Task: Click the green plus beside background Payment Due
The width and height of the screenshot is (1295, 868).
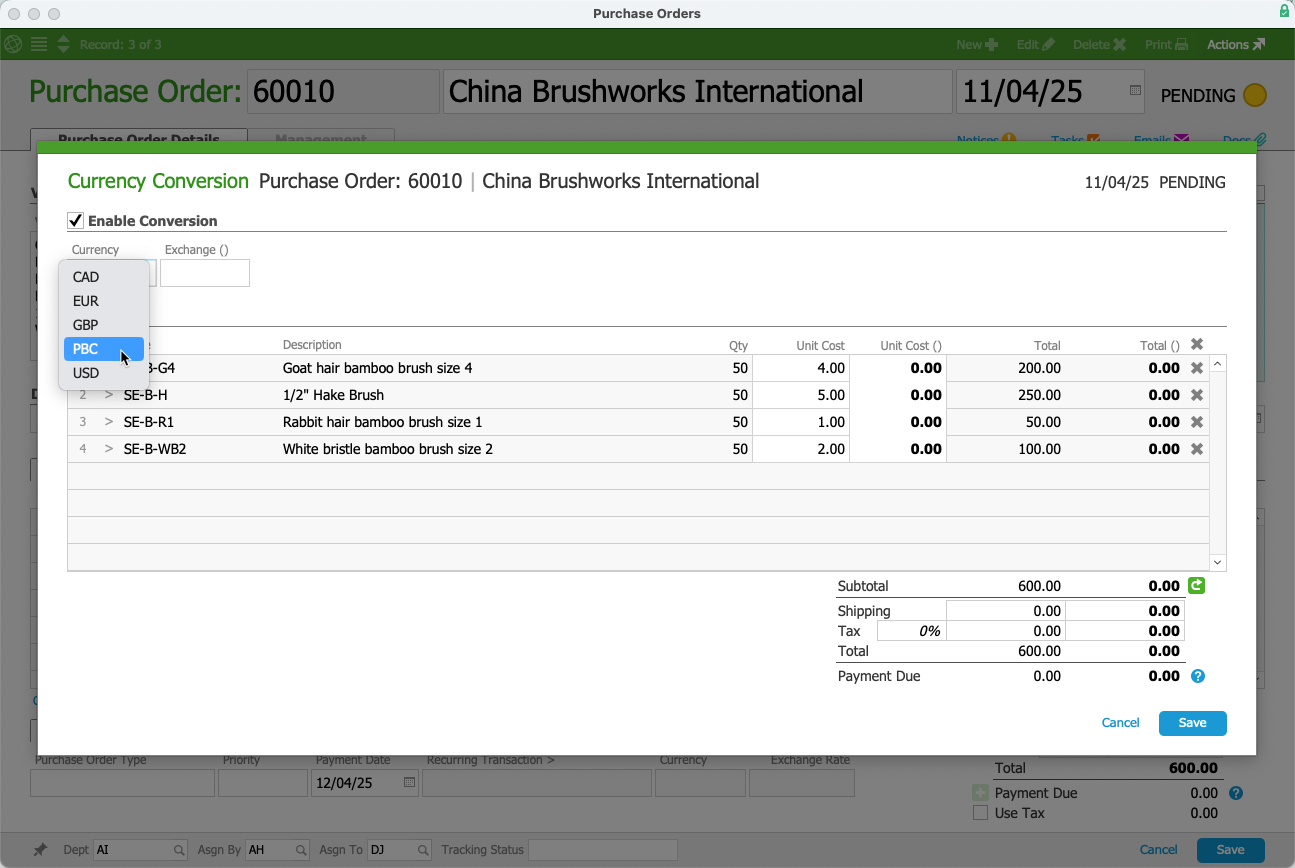Action: 980,793
